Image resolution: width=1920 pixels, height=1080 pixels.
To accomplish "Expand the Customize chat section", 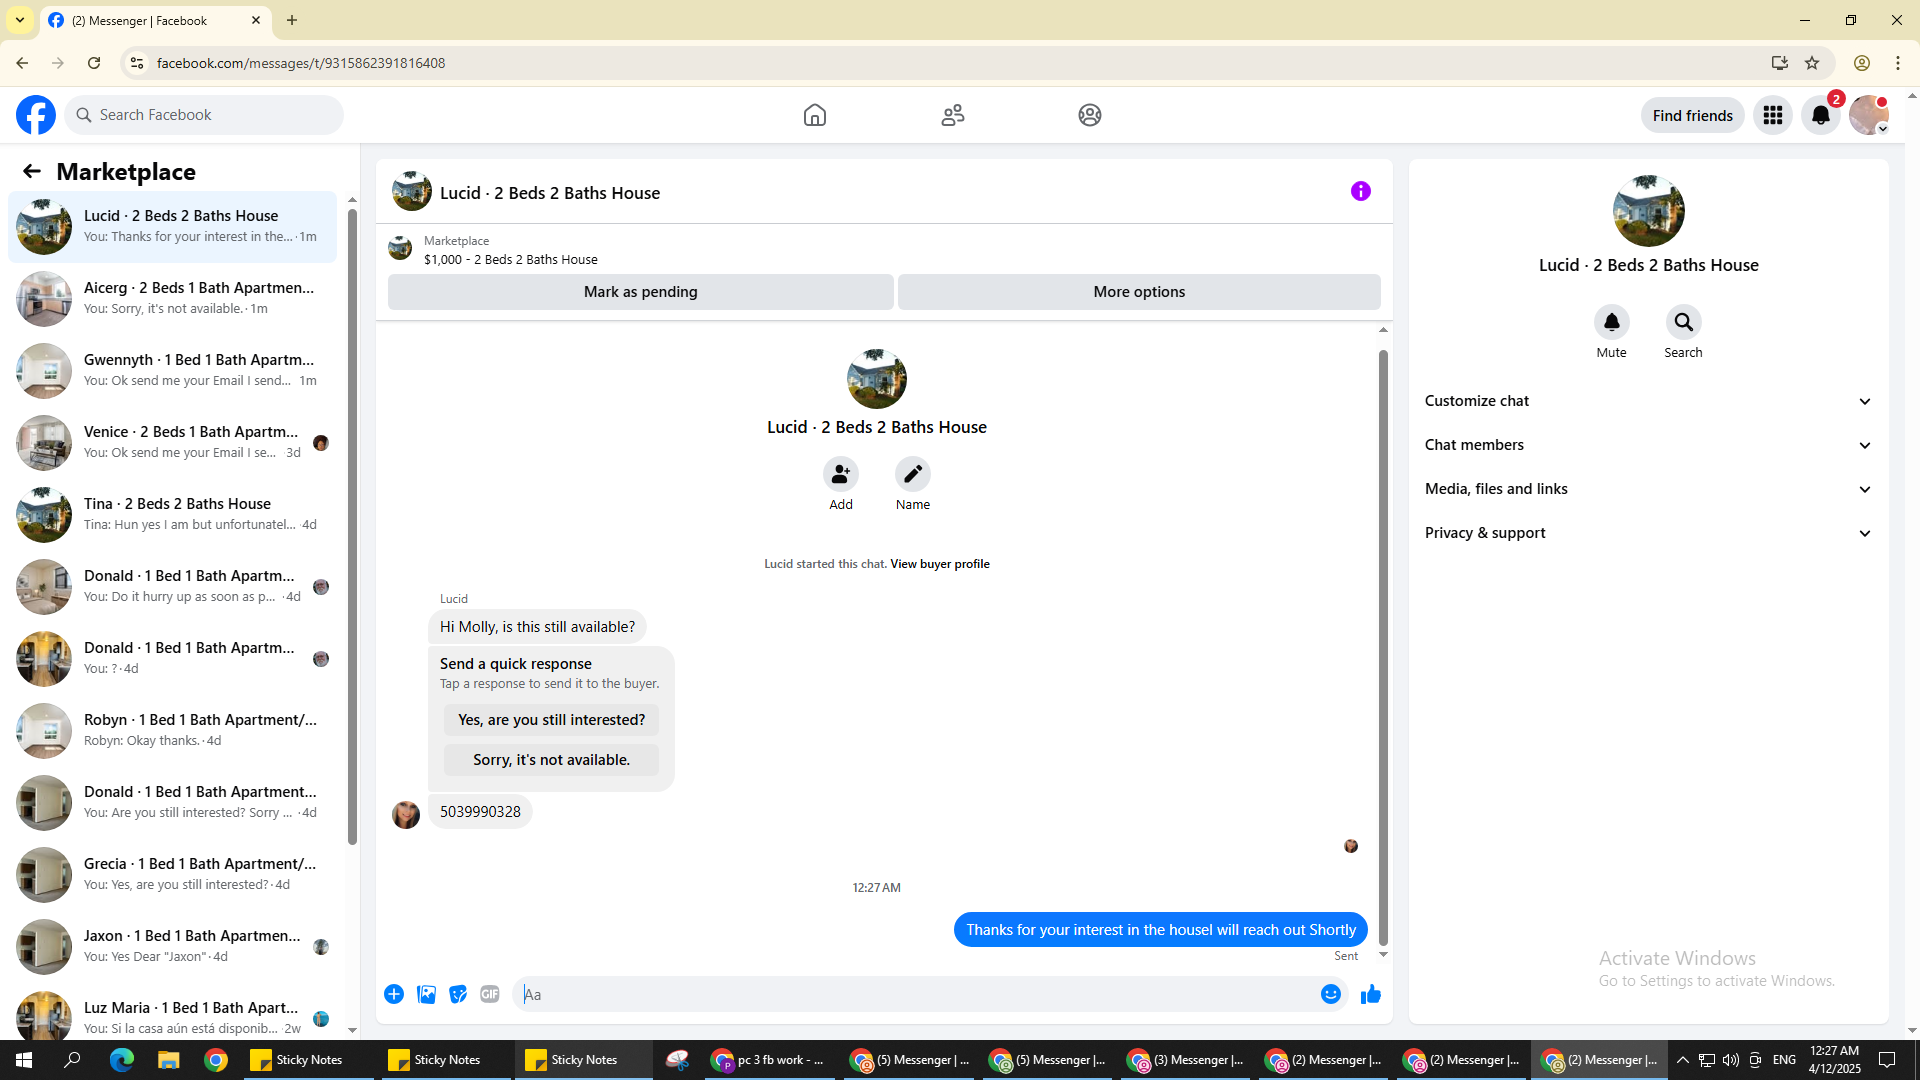I will (1649, 401).
